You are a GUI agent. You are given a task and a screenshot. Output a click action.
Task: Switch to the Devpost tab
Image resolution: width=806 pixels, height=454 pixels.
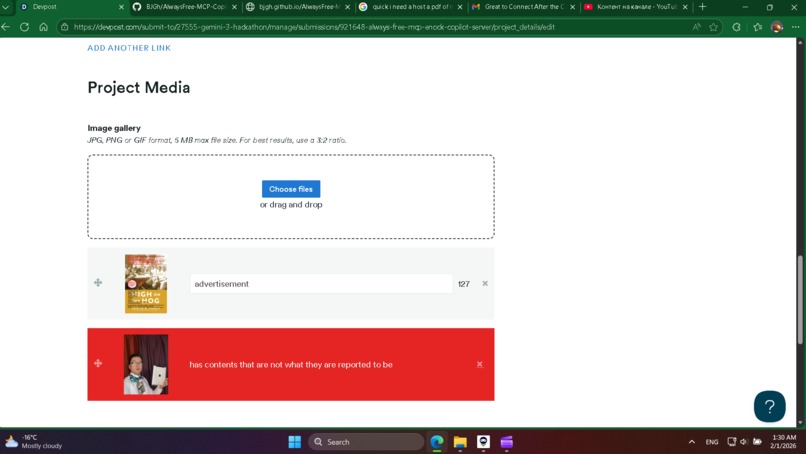[67, 7]
